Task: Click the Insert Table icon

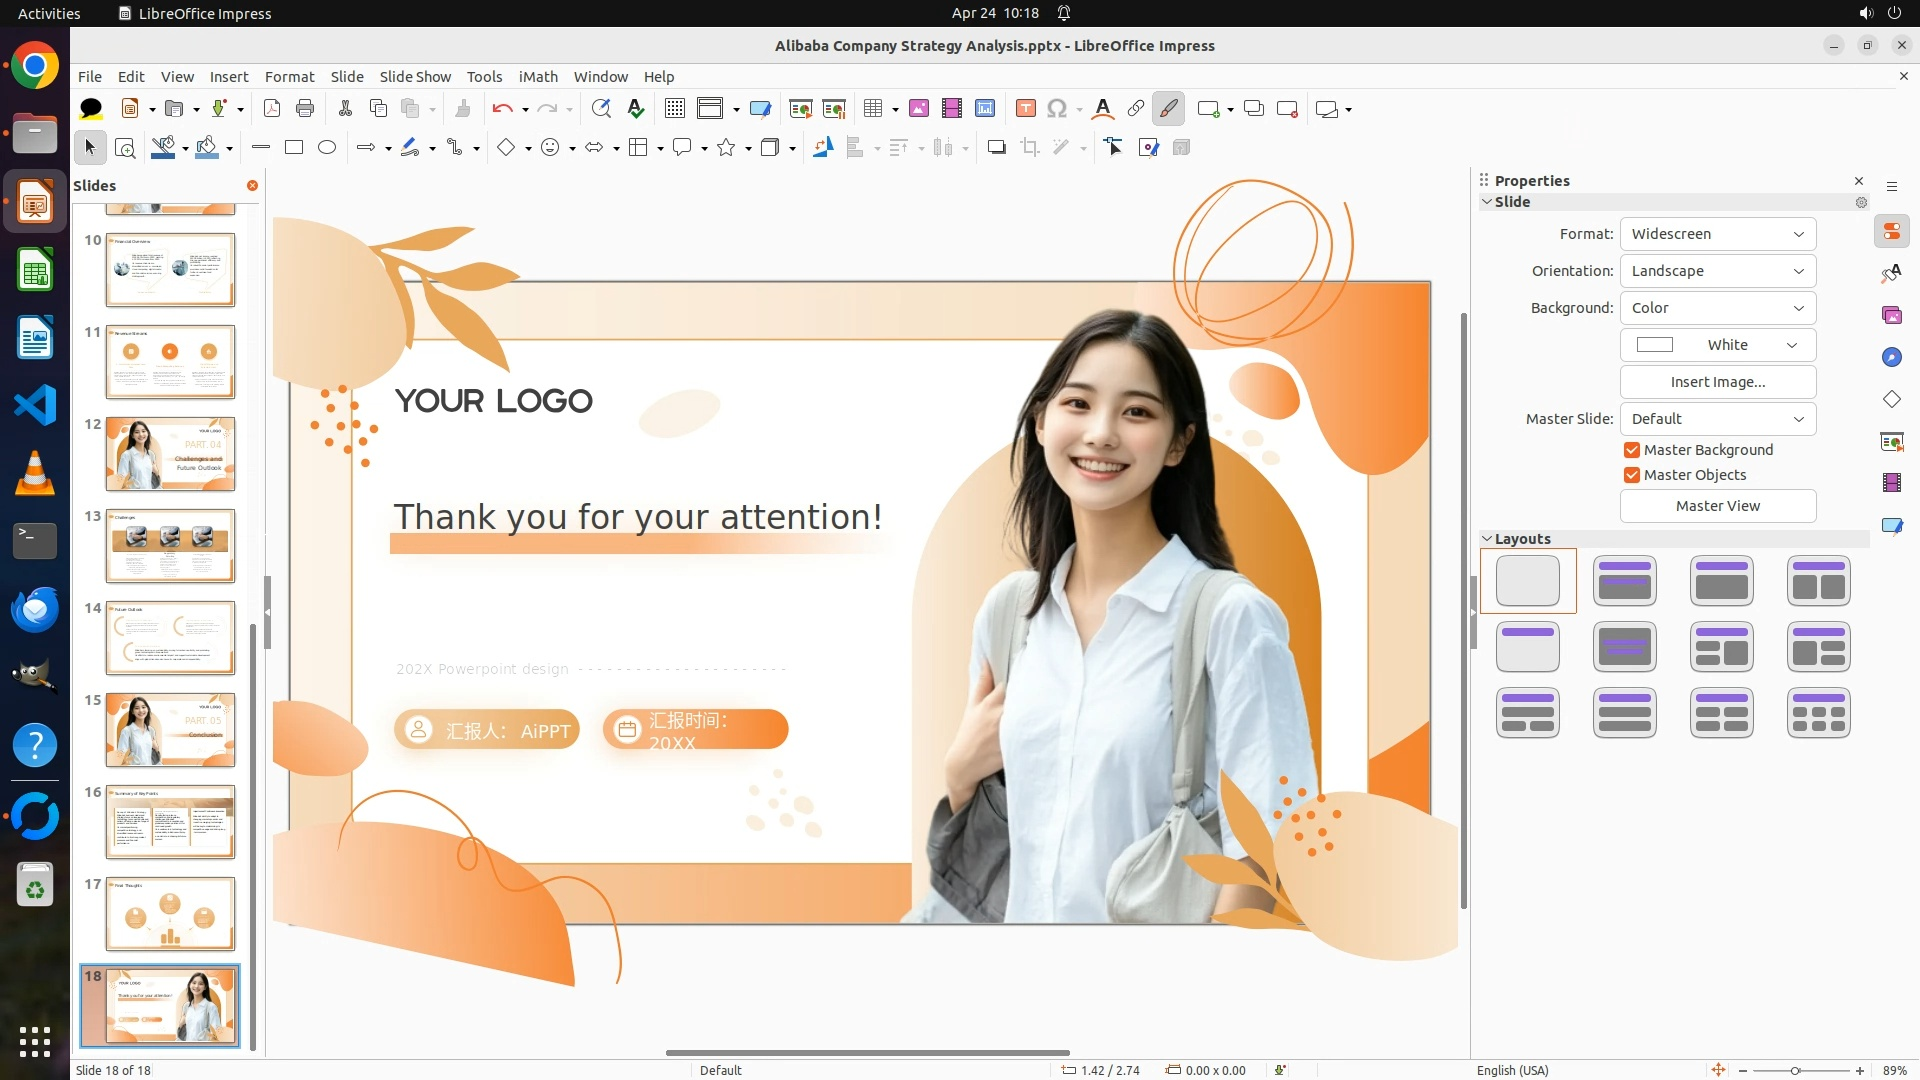Action: (873, 109)
